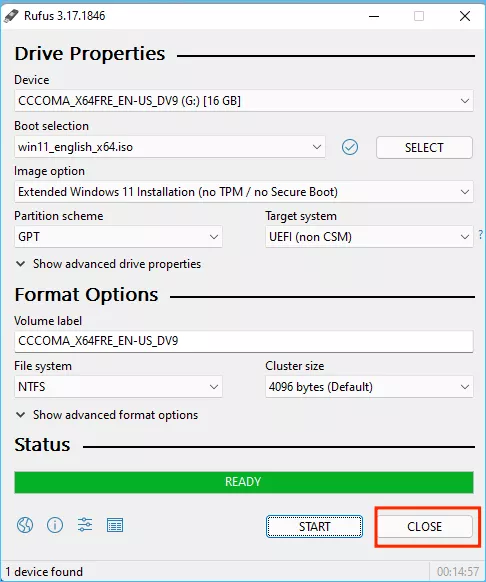Click the blue question mark beside Target system

point(481,234)
